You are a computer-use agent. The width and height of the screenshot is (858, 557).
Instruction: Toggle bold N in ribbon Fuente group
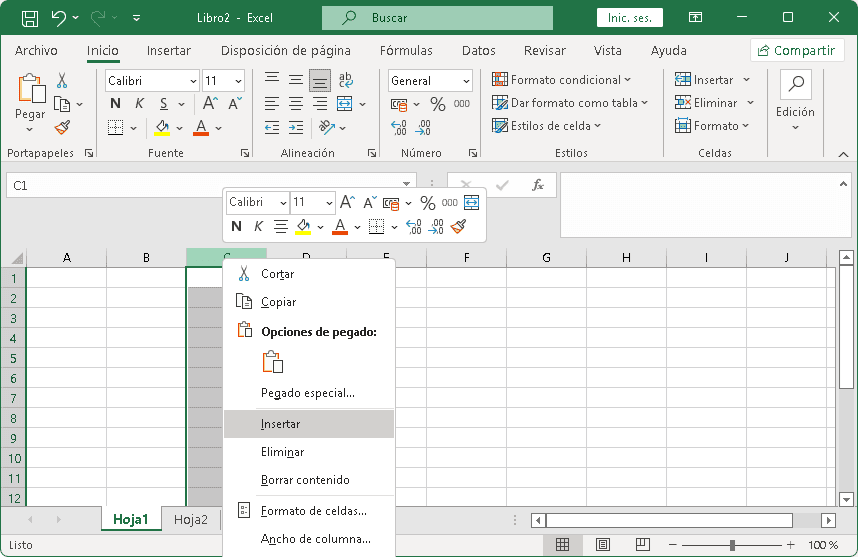coord(115,103)
